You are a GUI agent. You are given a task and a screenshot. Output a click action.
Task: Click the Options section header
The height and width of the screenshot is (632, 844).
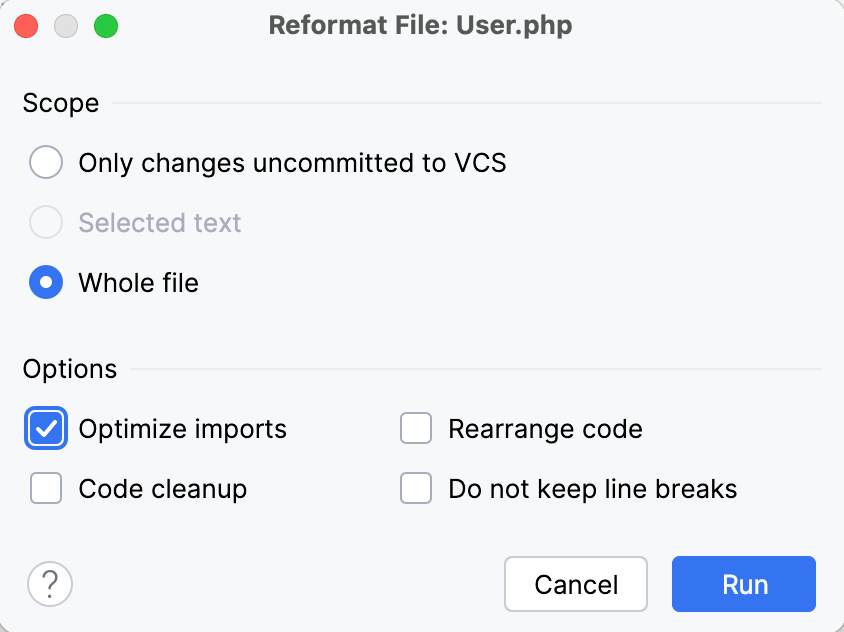coord(70,369)
